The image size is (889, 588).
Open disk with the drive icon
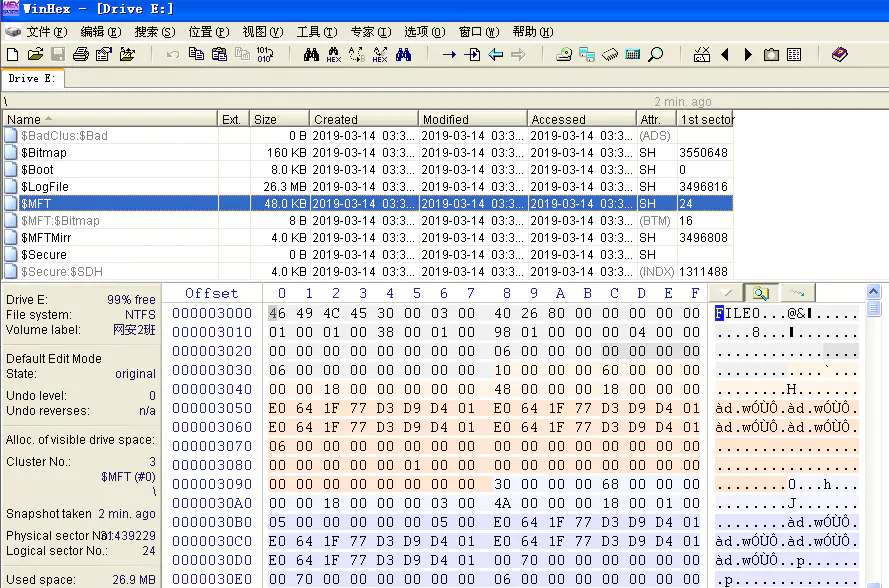564,54
